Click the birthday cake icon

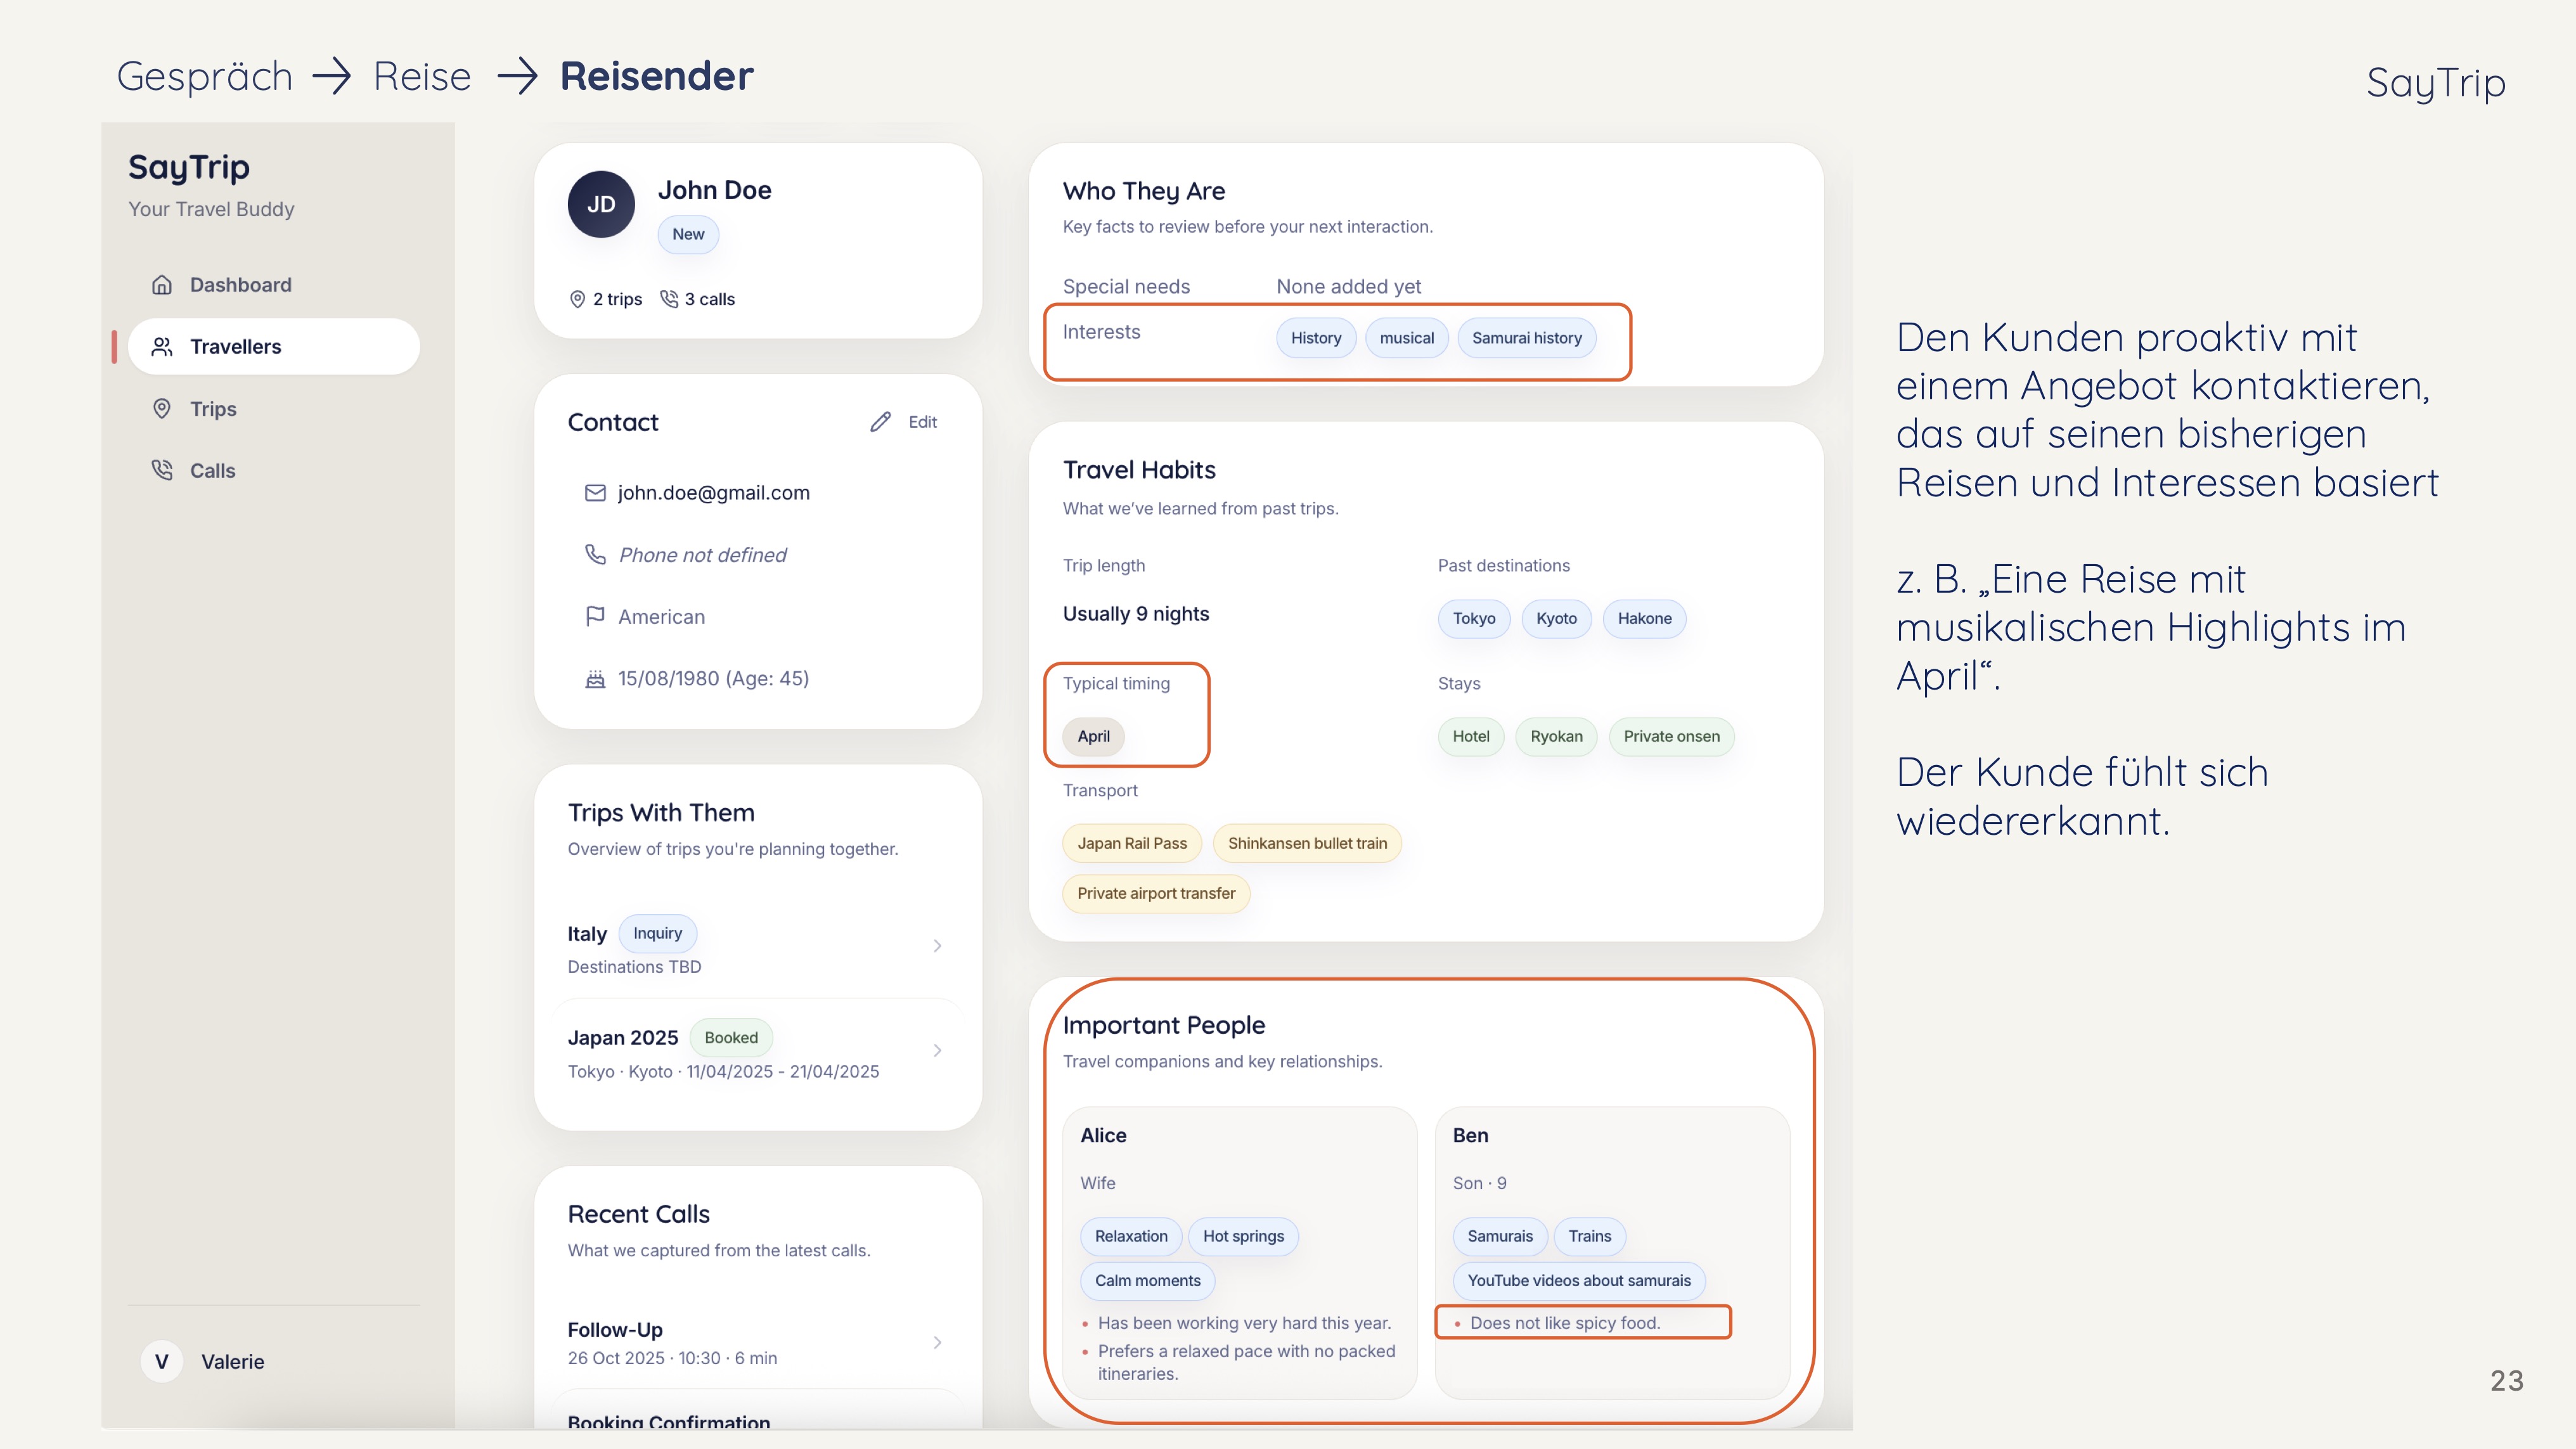click(595, 679)
